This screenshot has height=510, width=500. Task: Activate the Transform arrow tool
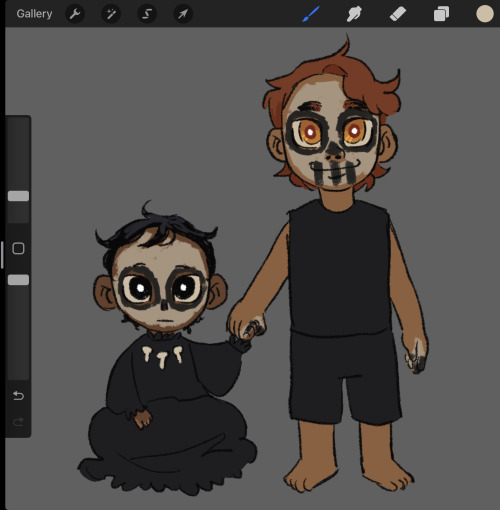click(183, 14)
